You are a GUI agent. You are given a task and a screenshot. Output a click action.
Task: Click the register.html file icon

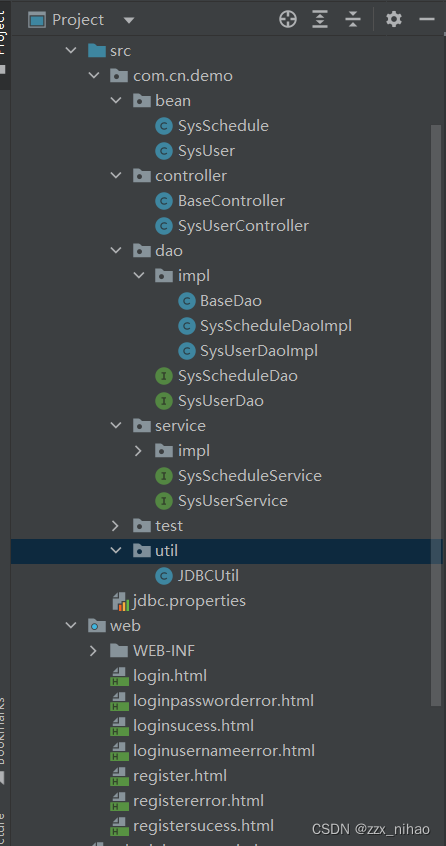point(119,776)
